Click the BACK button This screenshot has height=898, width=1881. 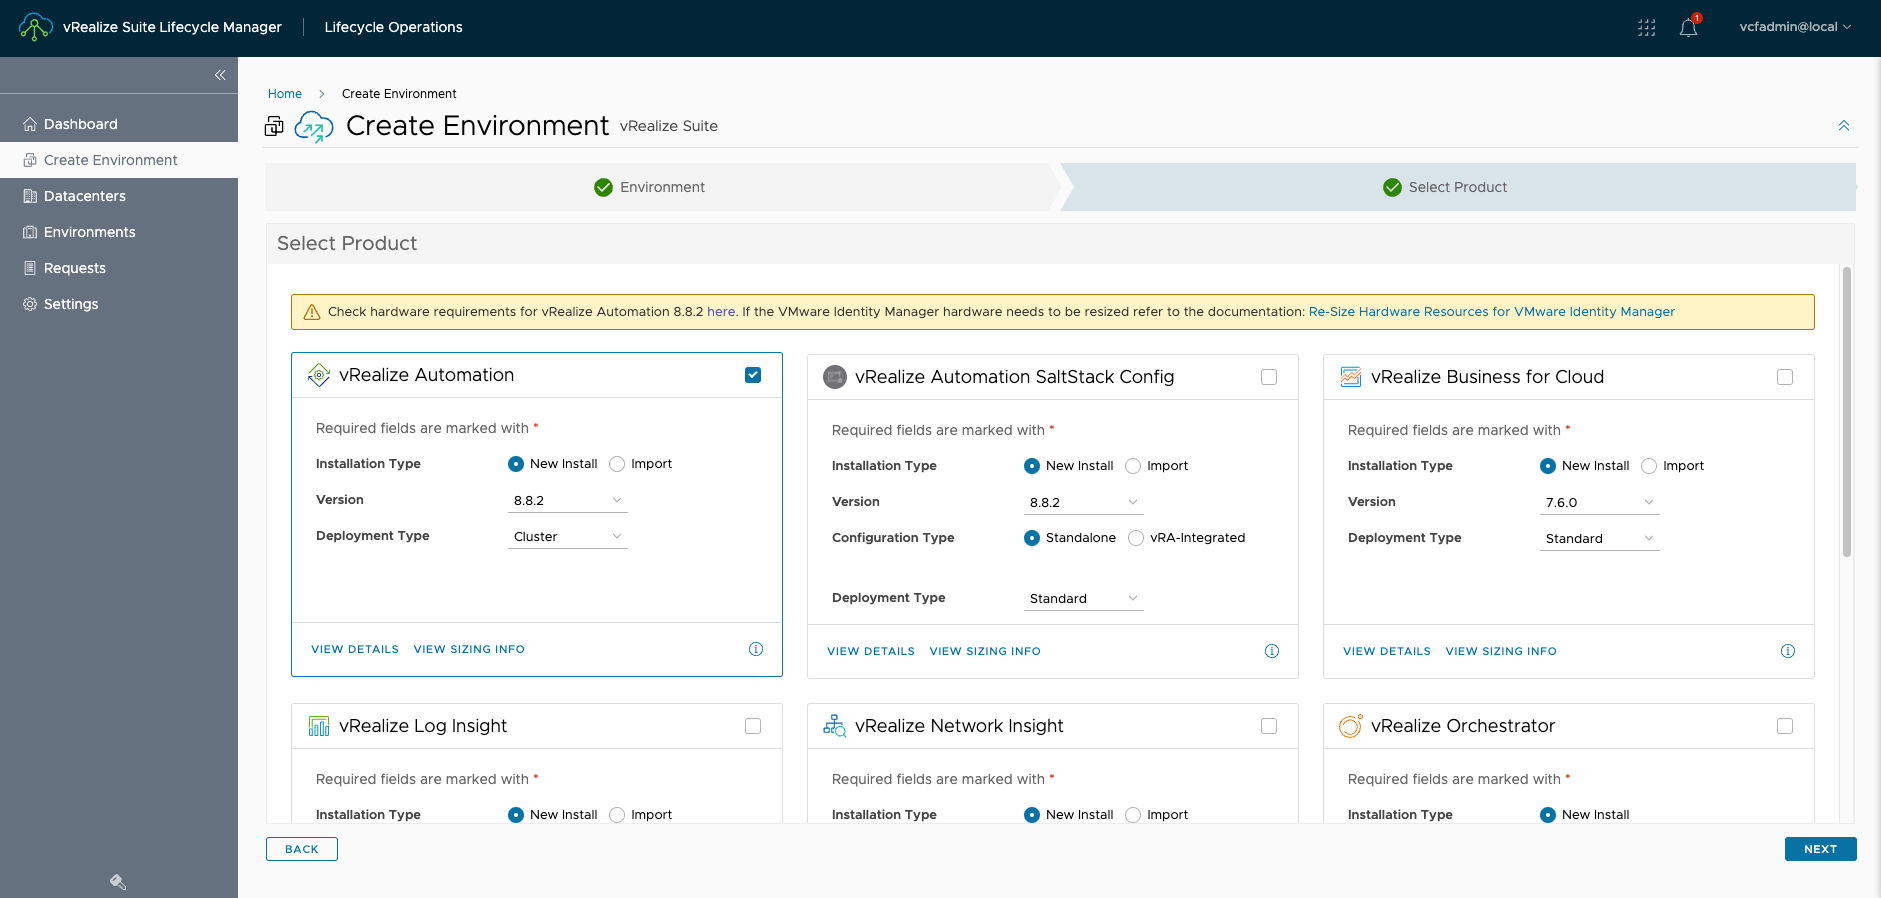[x=302, y=849]
